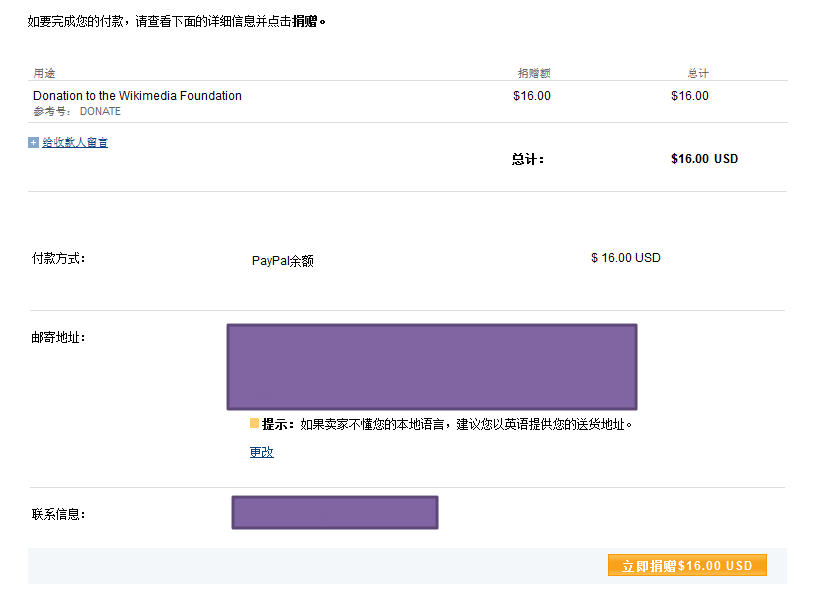Click the $ 16.00 USD payment amount
Viewport: 828px width, 593px height.
[626, 258]
